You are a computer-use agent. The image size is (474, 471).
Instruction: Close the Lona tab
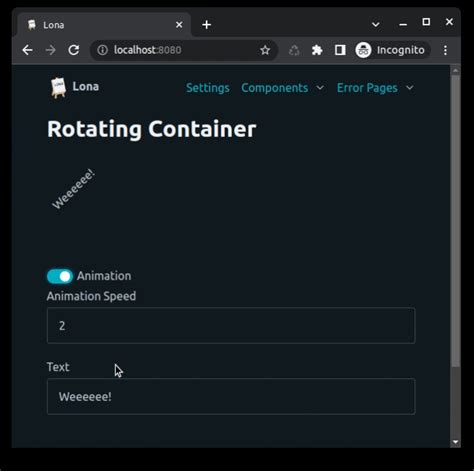click(x=179, y=25)
